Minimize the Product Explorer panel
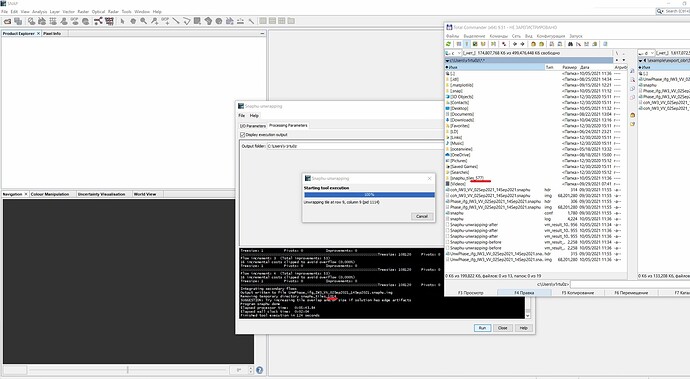The image size is (690, 379). (x=262, y=33)
